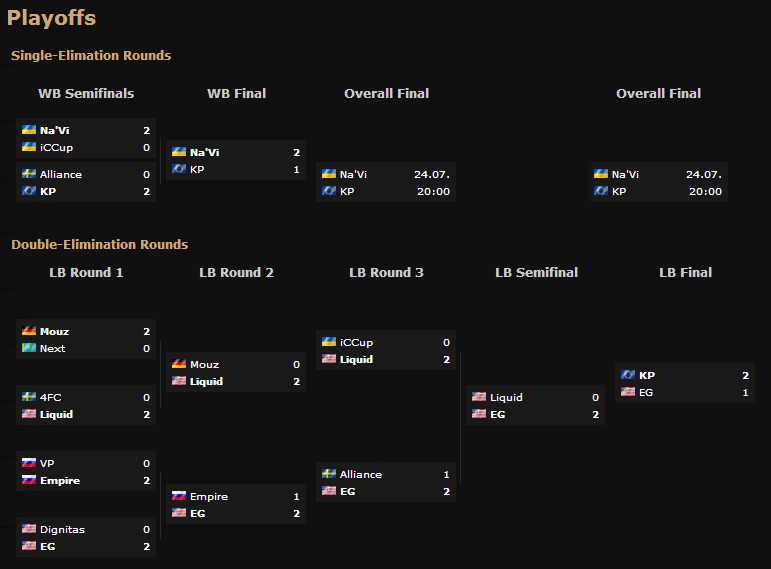
Task: Click Na'Vi in the WB Semifinals match
Action: coord(54,130)
